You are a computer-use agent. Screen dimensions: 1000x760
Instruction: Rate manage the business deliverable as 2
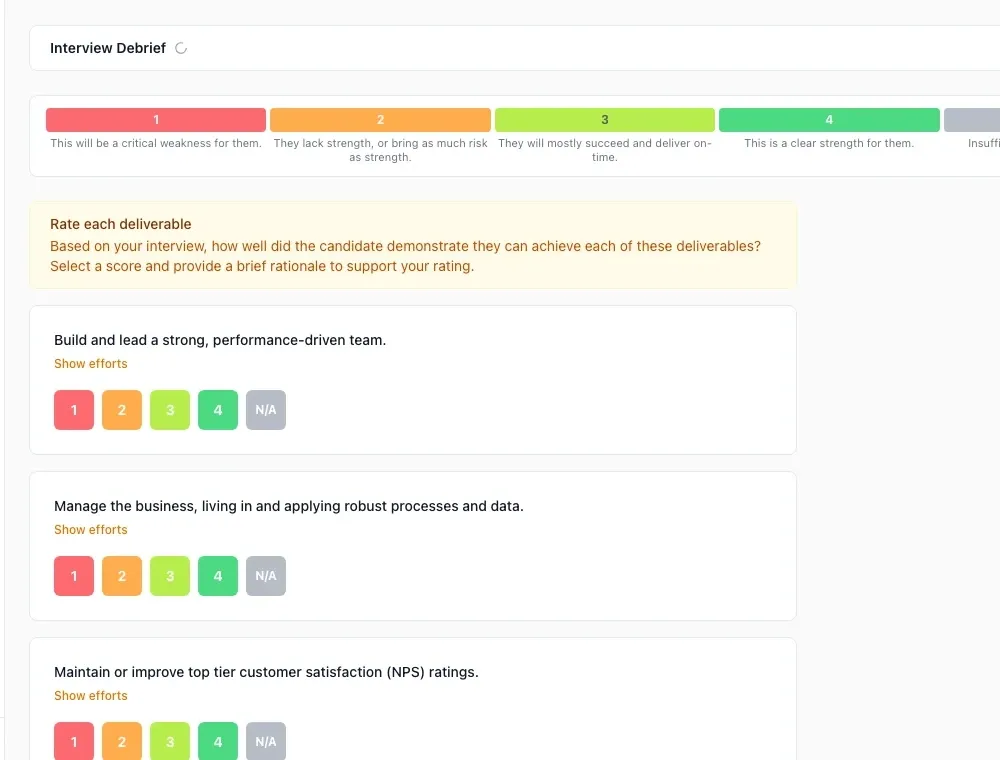(x=122, y=576)
